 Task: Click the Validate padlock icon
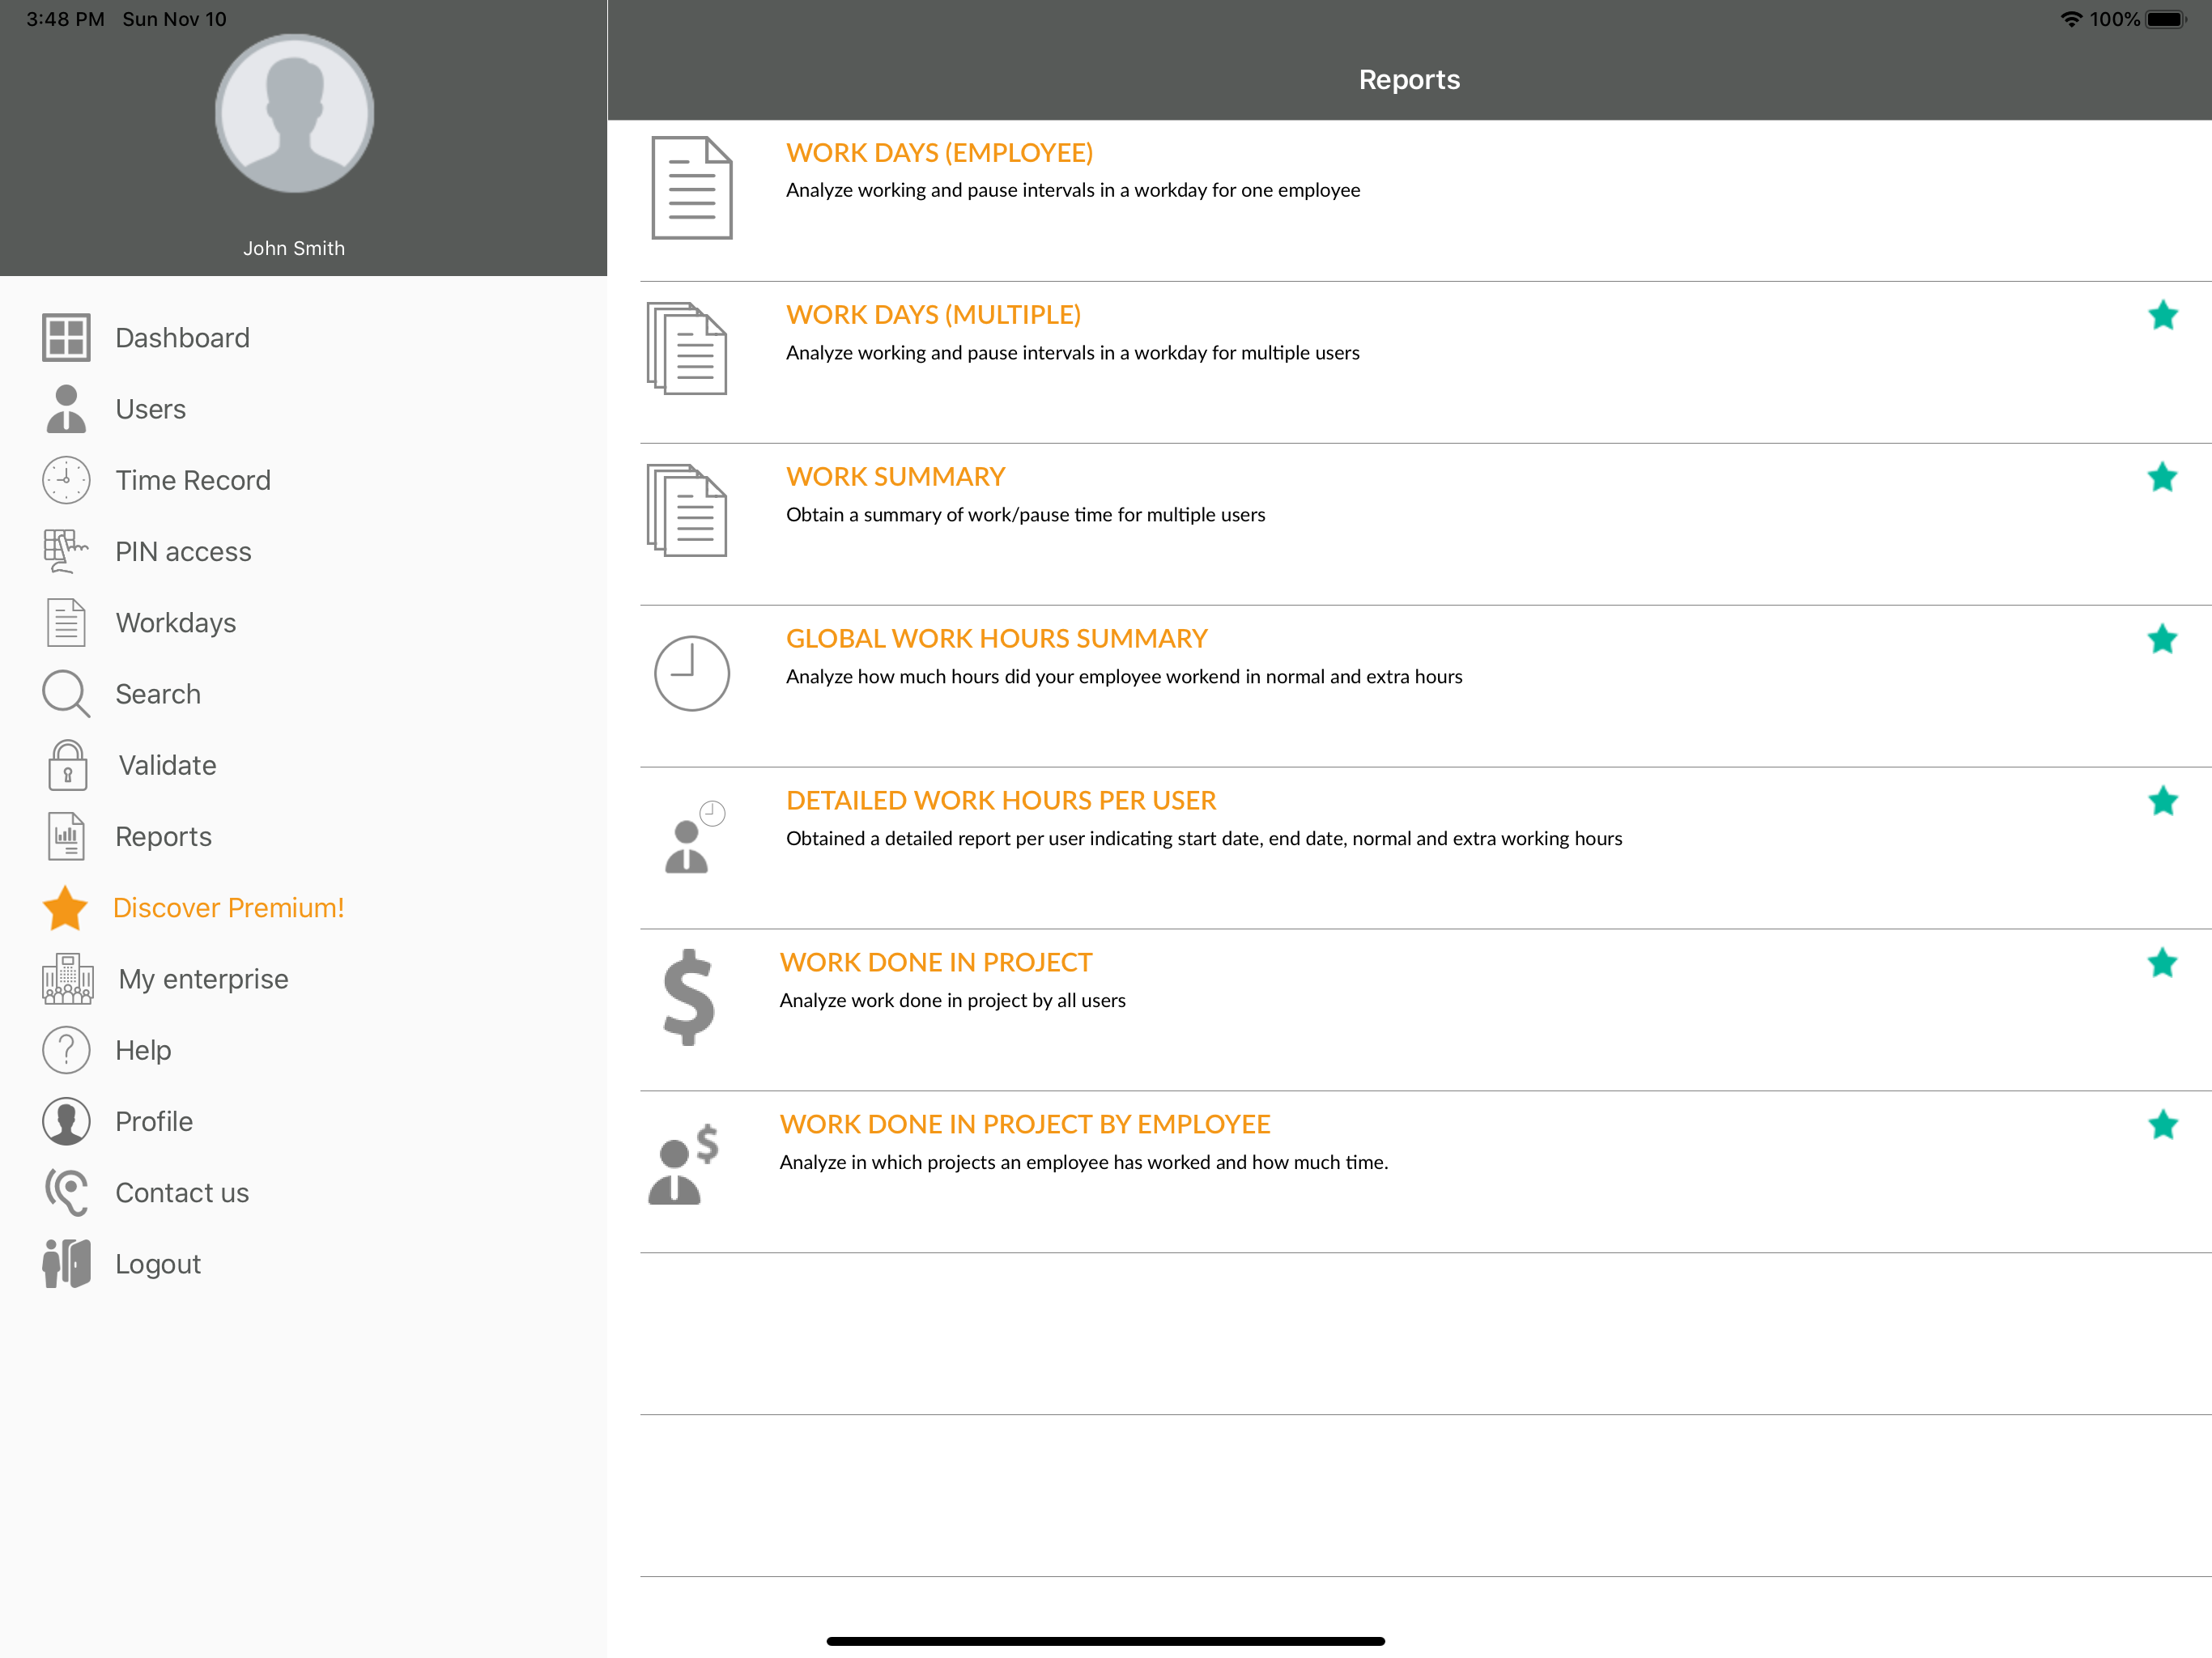point(67,765)
